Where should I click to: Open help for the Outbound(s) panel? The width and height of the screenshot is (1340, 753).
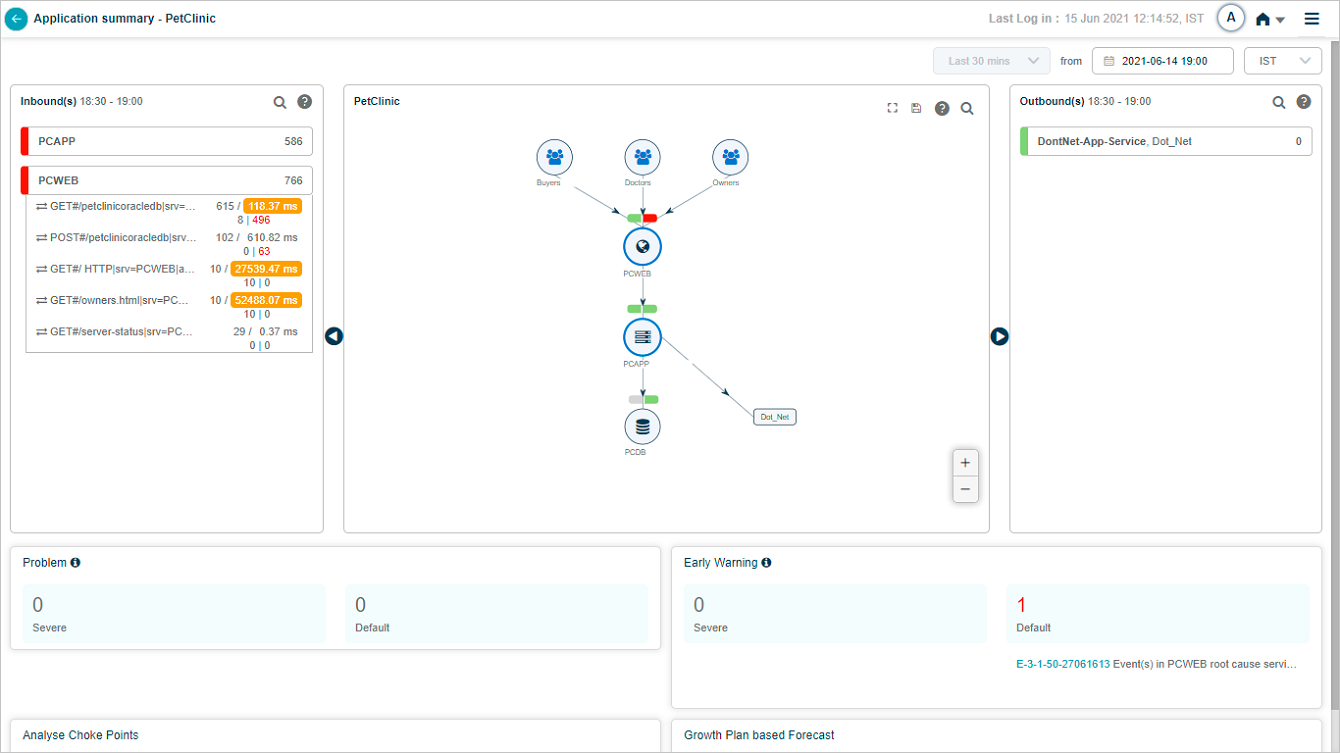click(1303, 102)
